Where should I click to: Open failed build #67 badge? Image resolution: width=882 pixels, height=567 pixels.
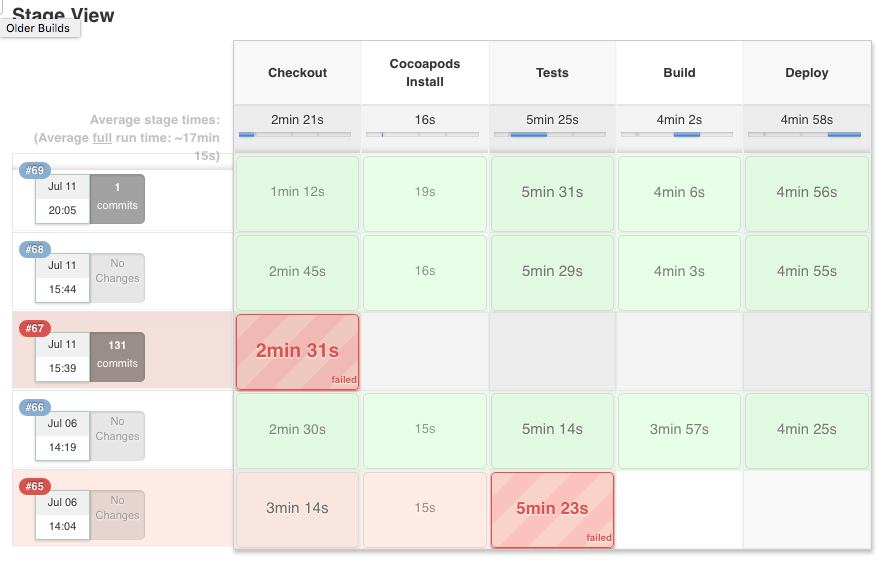click(x=35, y=328)
